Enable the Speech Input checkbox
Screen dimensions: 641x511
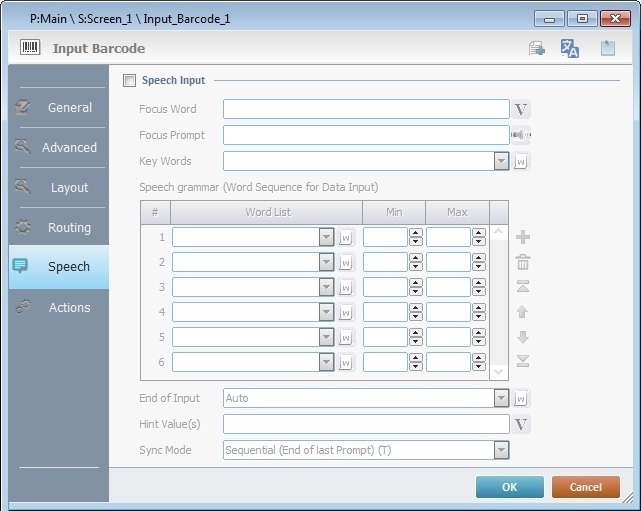tap(129, 81)
